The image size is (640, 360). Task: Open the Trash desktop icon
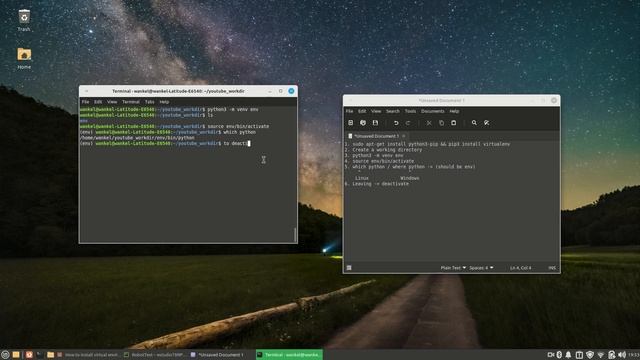[x=24, y=20]
